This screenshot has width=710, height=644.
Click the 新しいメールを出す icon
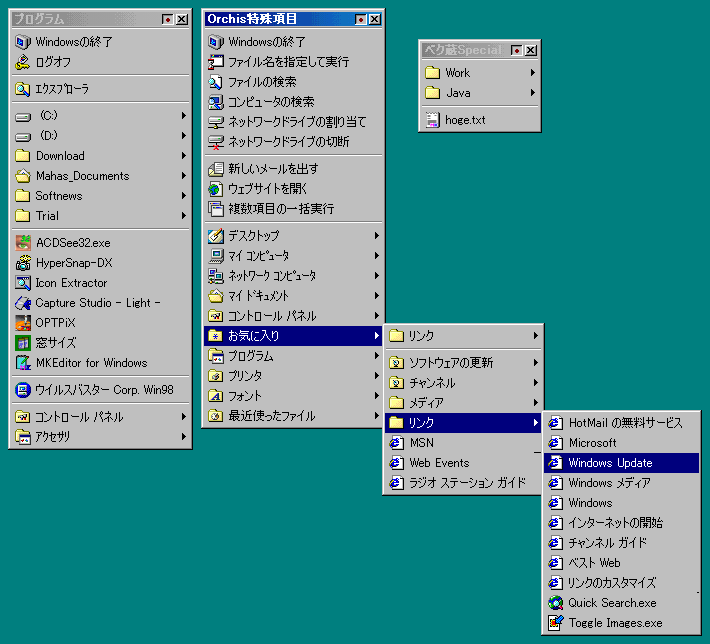point(216,169)
